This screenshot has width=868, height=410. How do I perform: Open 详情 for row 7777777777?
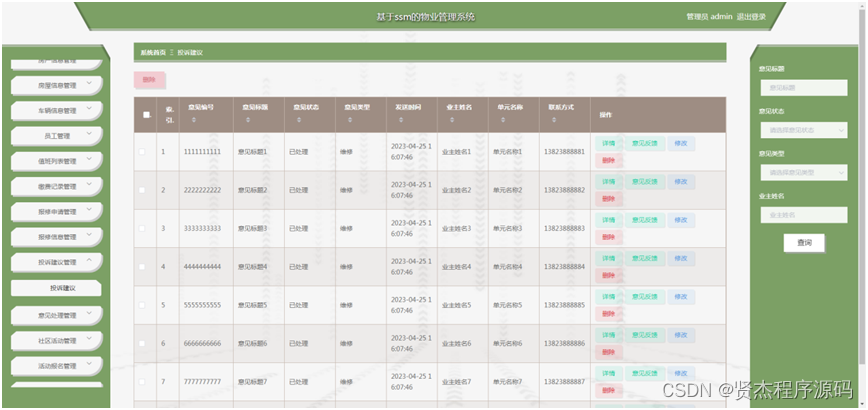[609, 373]
